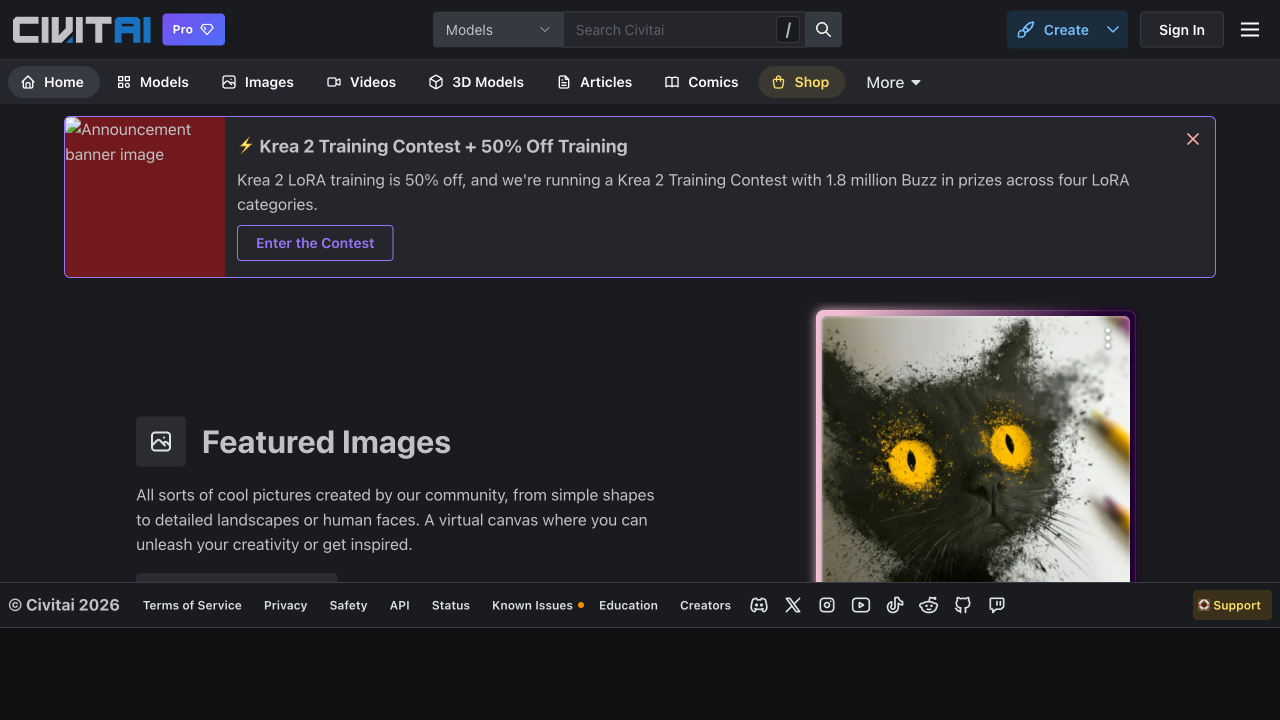Go to the Models tab
1280x720 pixels.
pos(152,82)
